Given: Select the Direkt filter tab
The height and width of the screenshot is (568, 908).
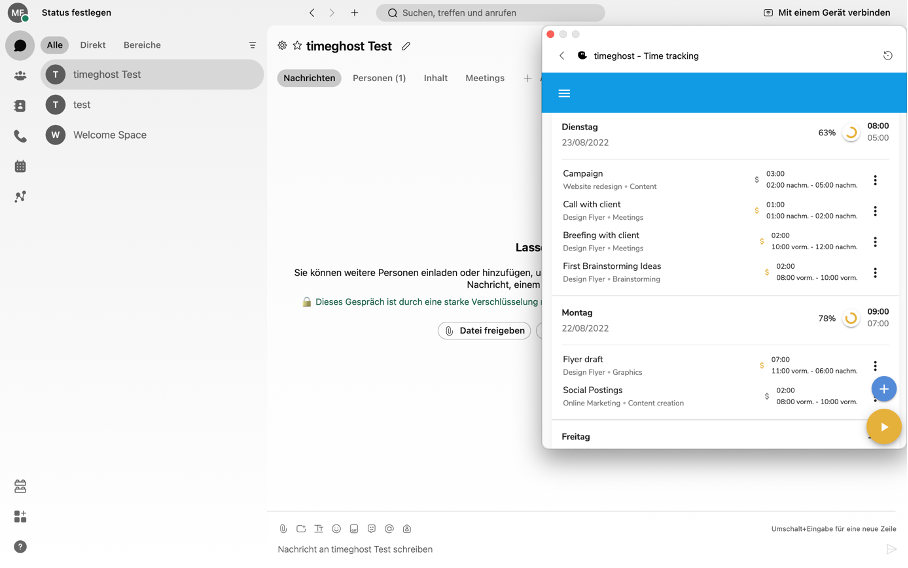Looking at the screenshot, I should [x=93, y=45].
